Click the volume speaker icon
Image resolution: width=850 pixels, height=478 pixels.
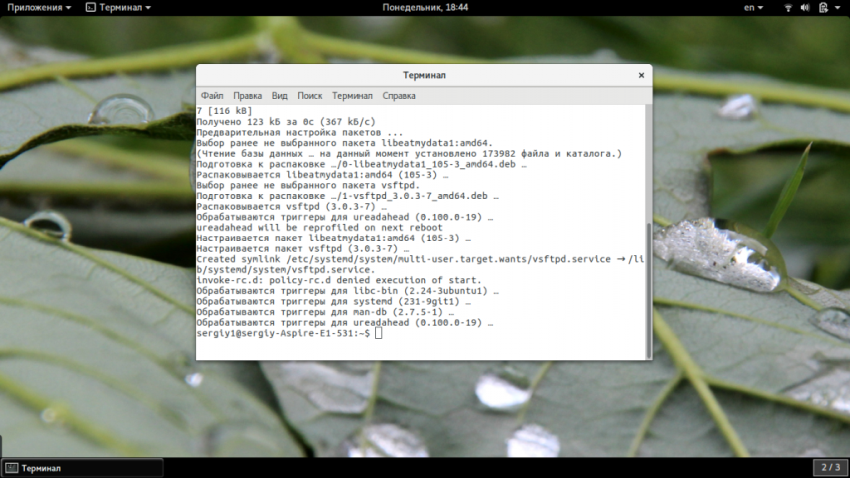point(806,7)
